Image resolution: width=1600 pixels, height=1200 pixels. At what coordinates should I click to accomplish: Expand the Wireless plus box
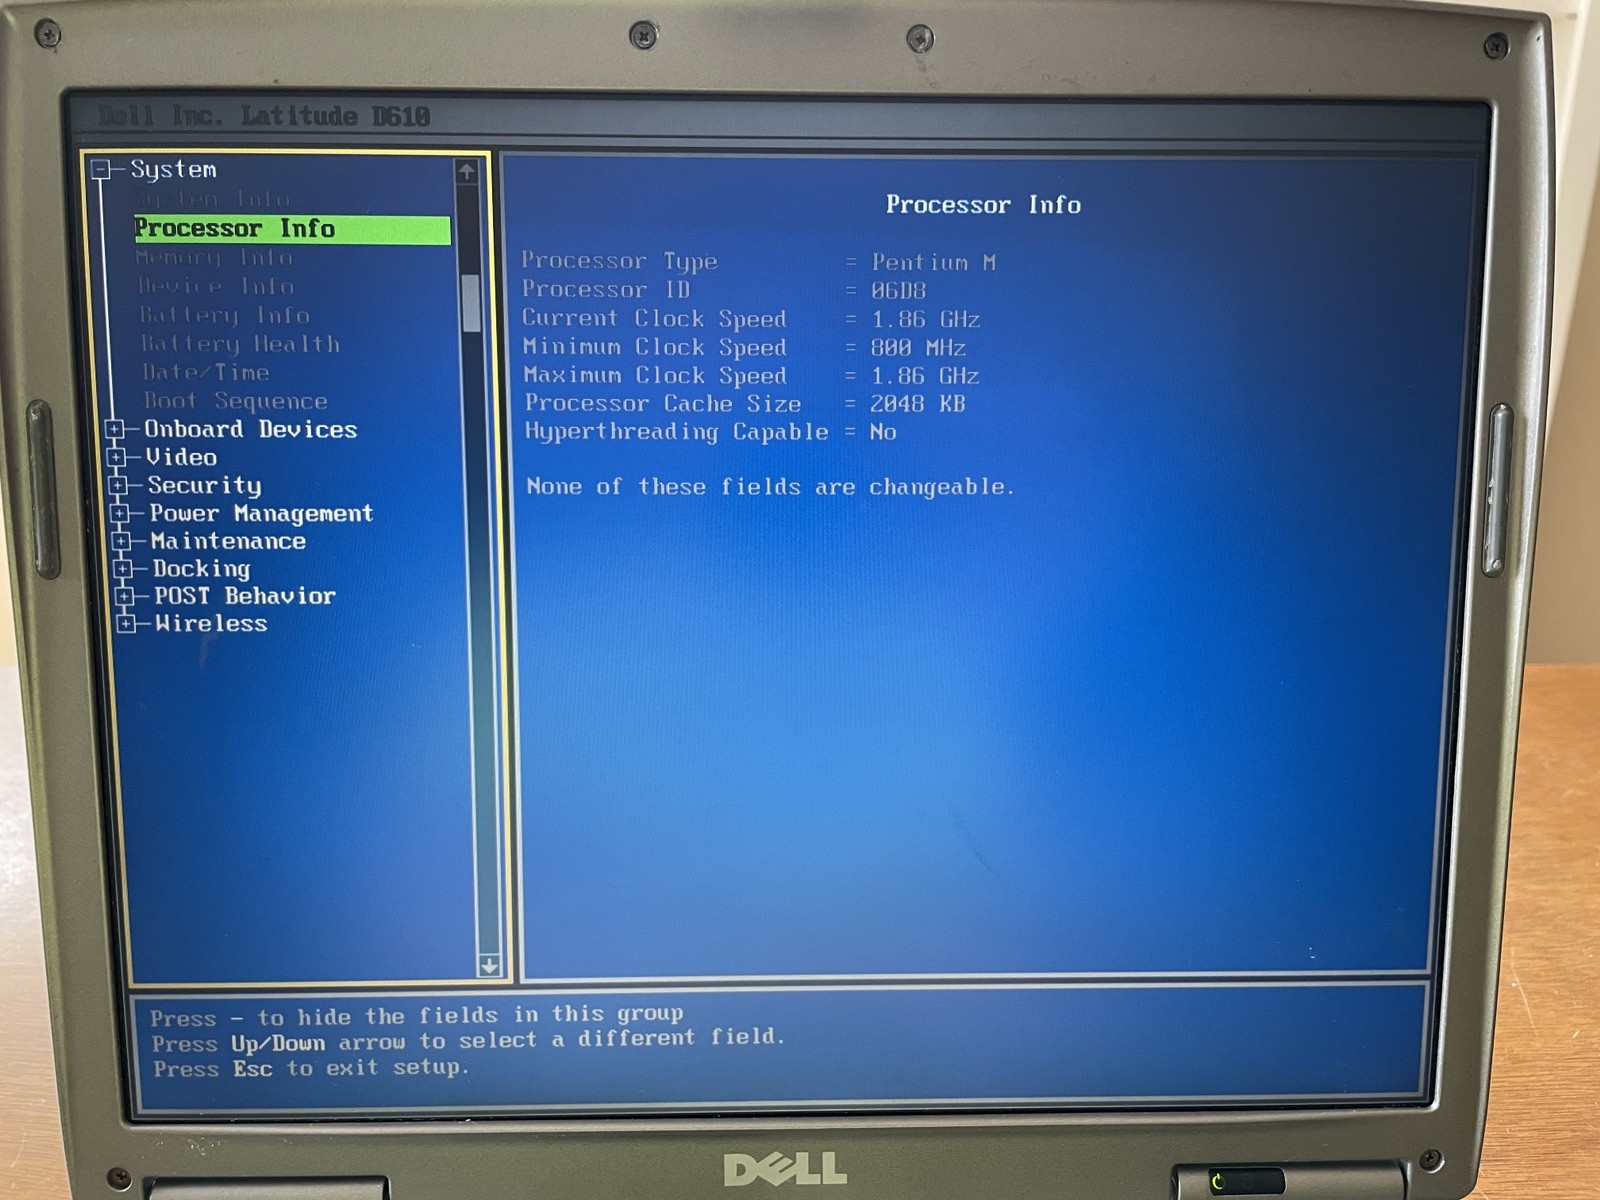pyautogui.click(x=126, y=624)
